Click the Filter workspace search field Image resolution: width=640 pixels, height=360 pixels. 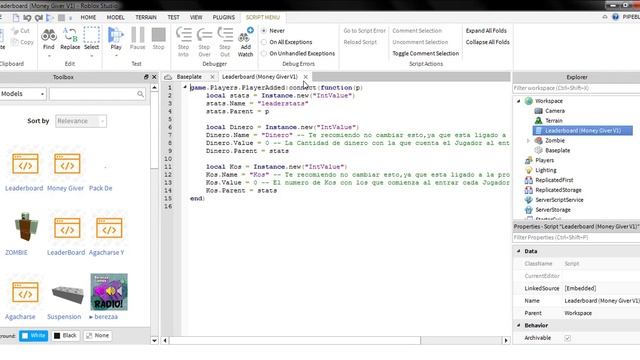click(x=576, y=88)
